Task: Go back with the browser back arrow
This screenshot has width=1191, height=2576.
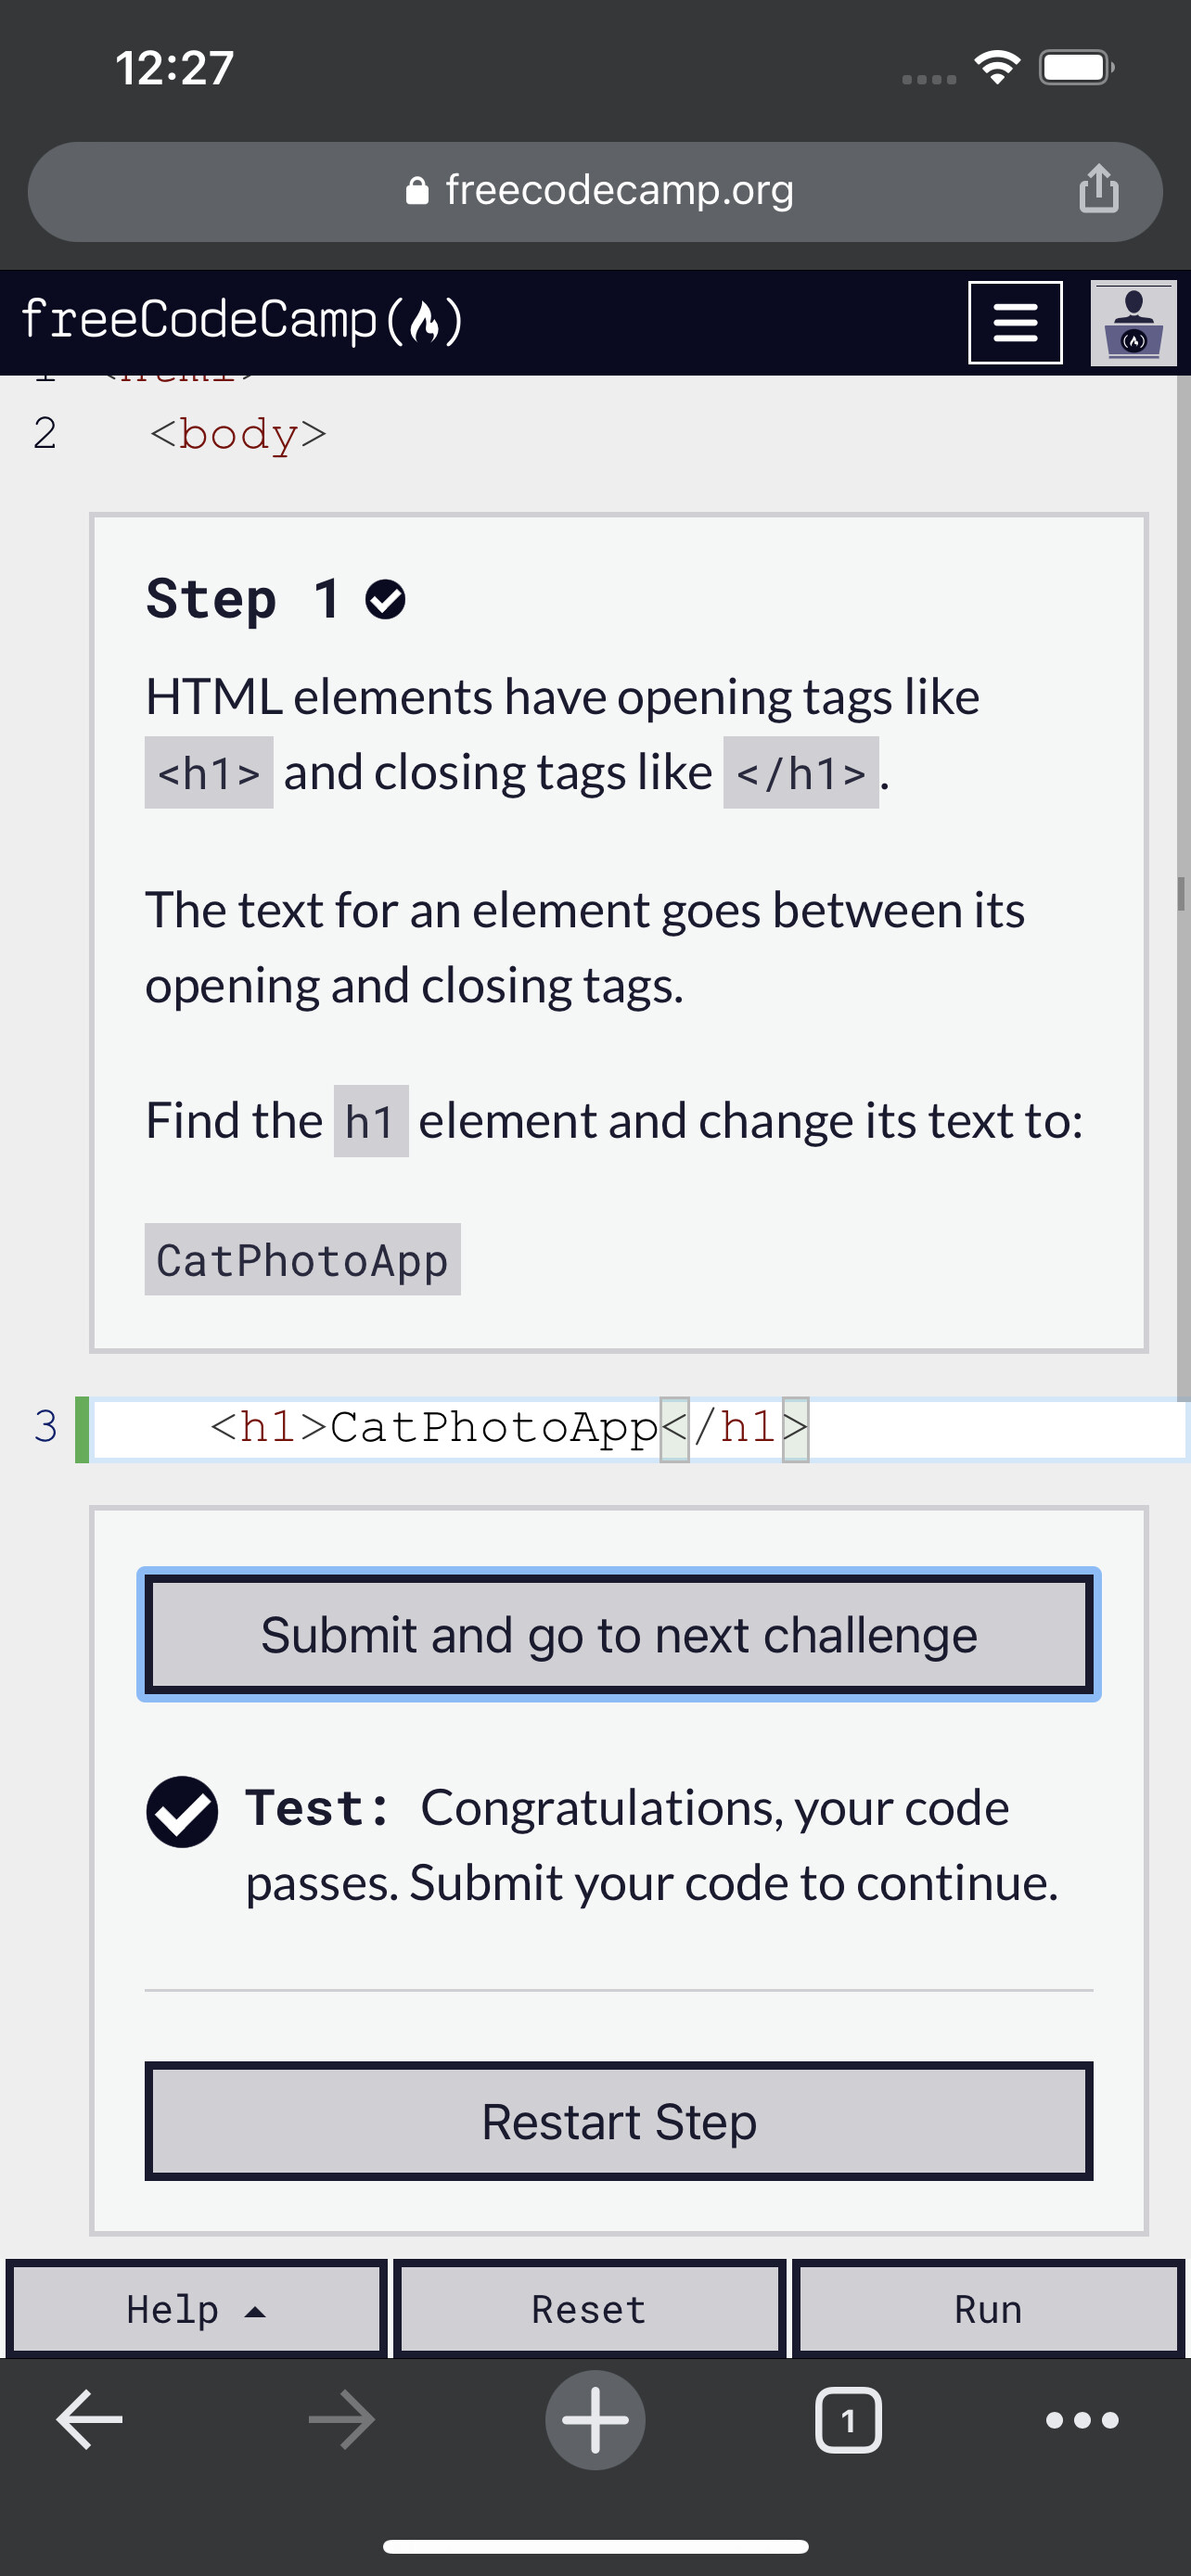Action: click(90, 2419)
